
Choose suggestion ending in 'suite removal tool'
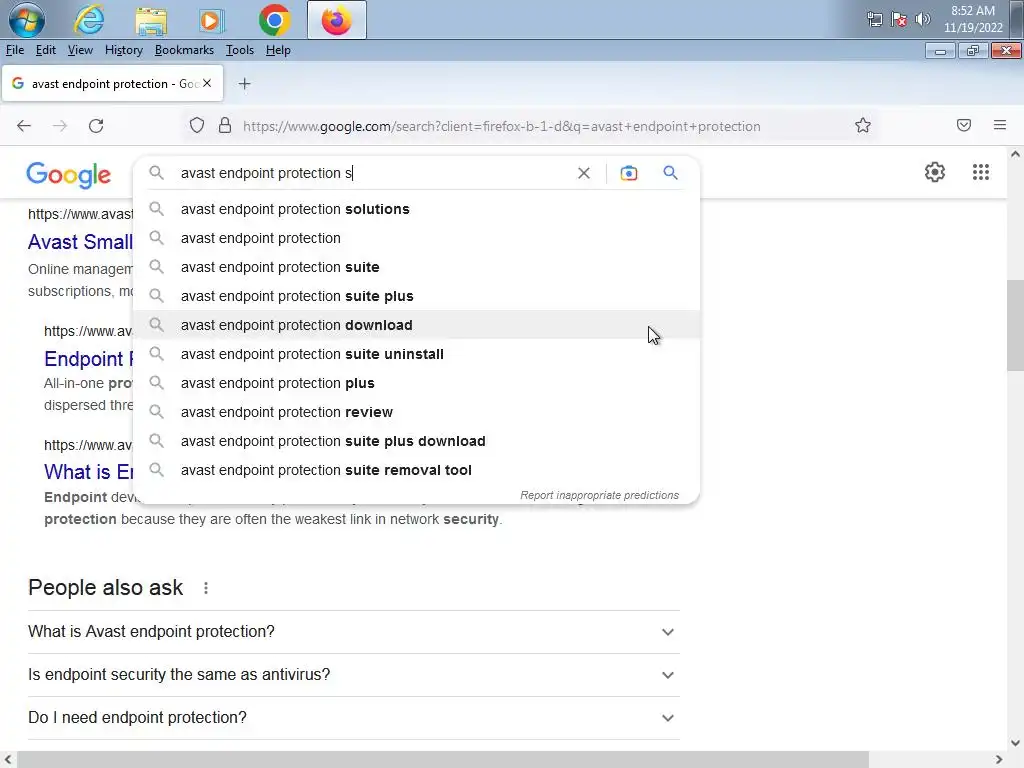pos(416,470)
